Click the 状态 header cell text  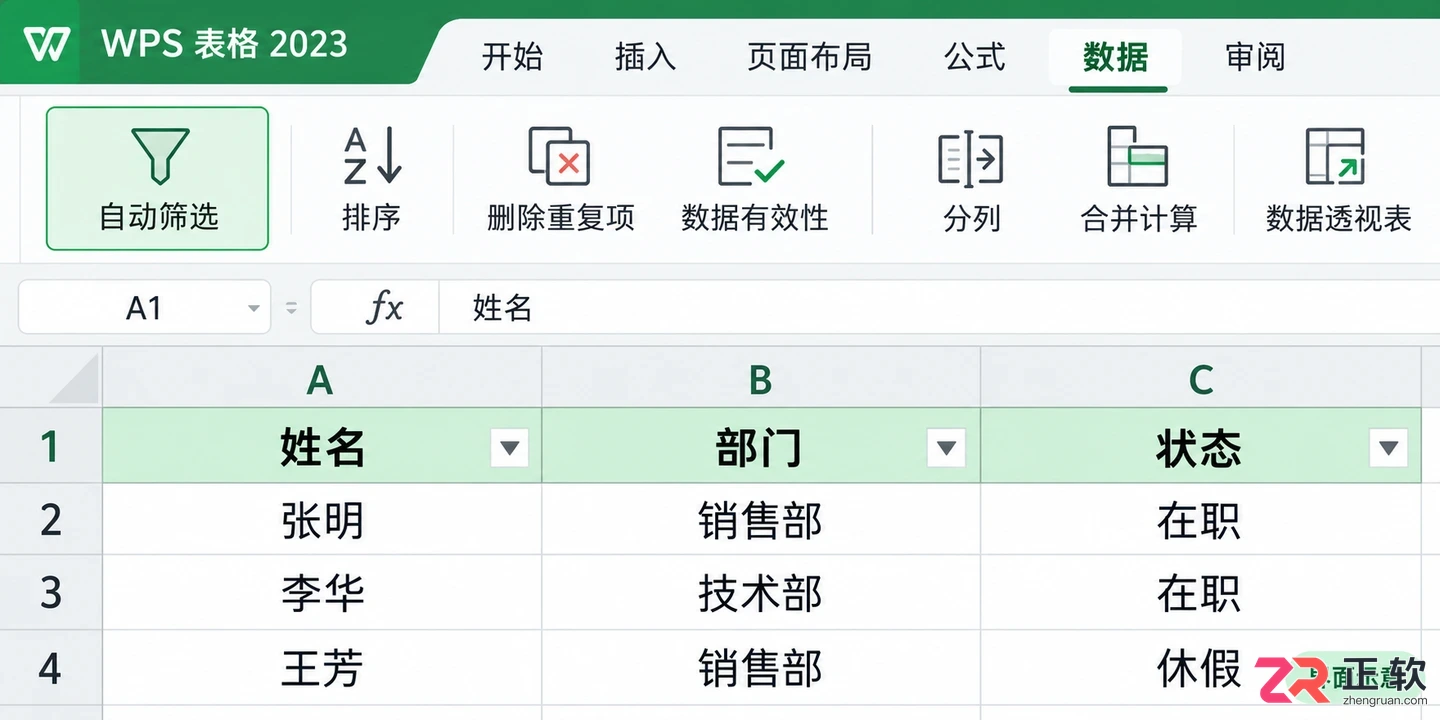tap(1199, 447)
